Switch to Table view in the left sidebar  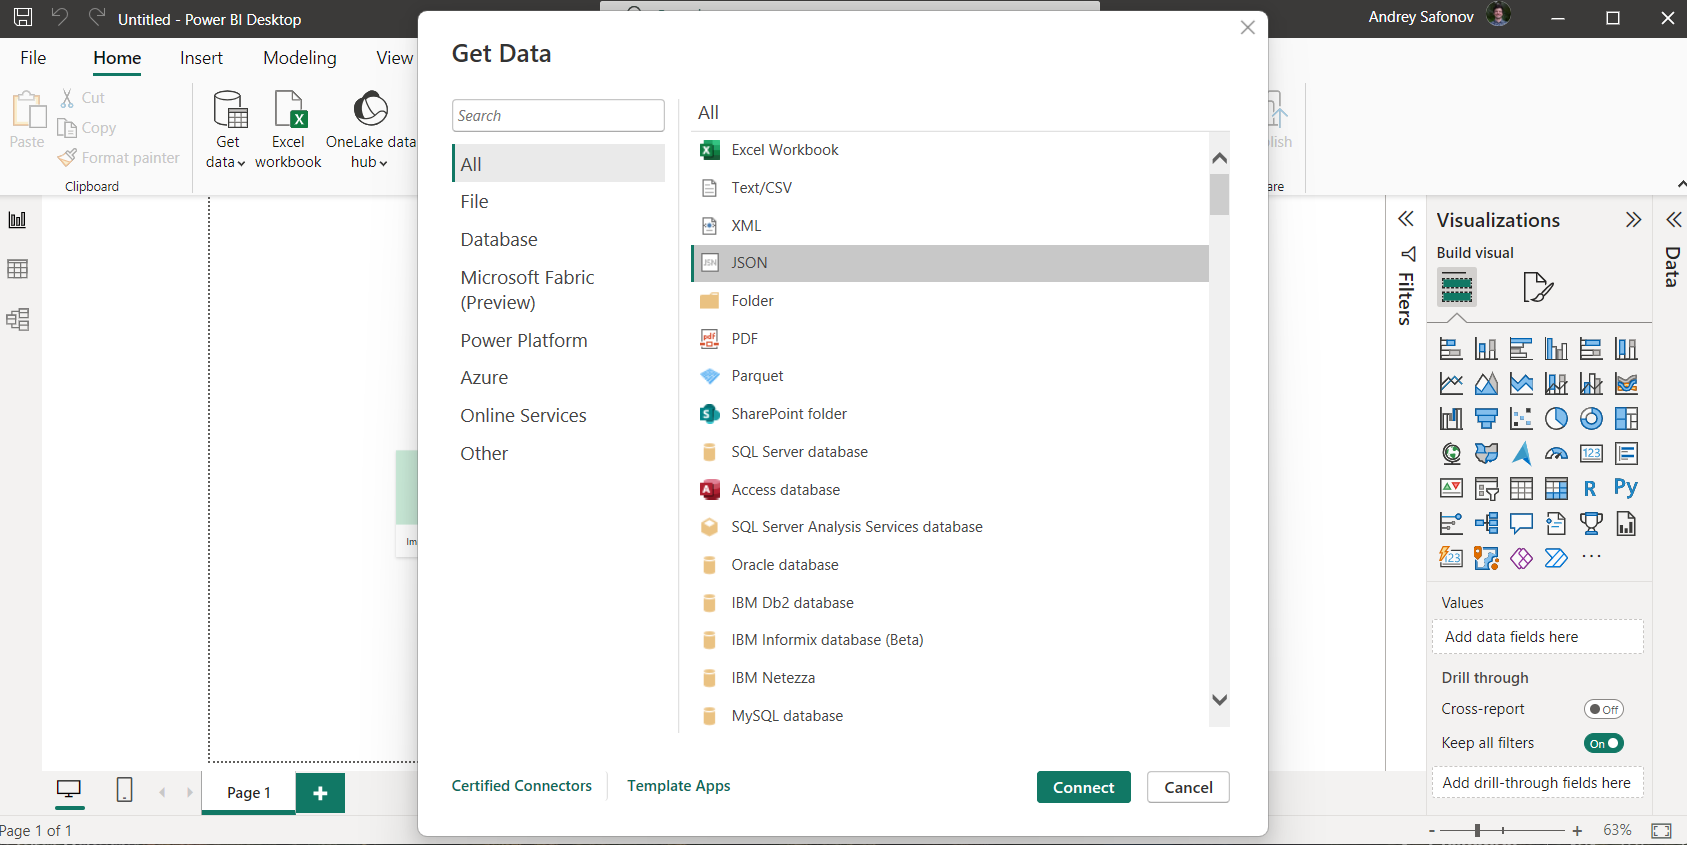pos(17,269)
